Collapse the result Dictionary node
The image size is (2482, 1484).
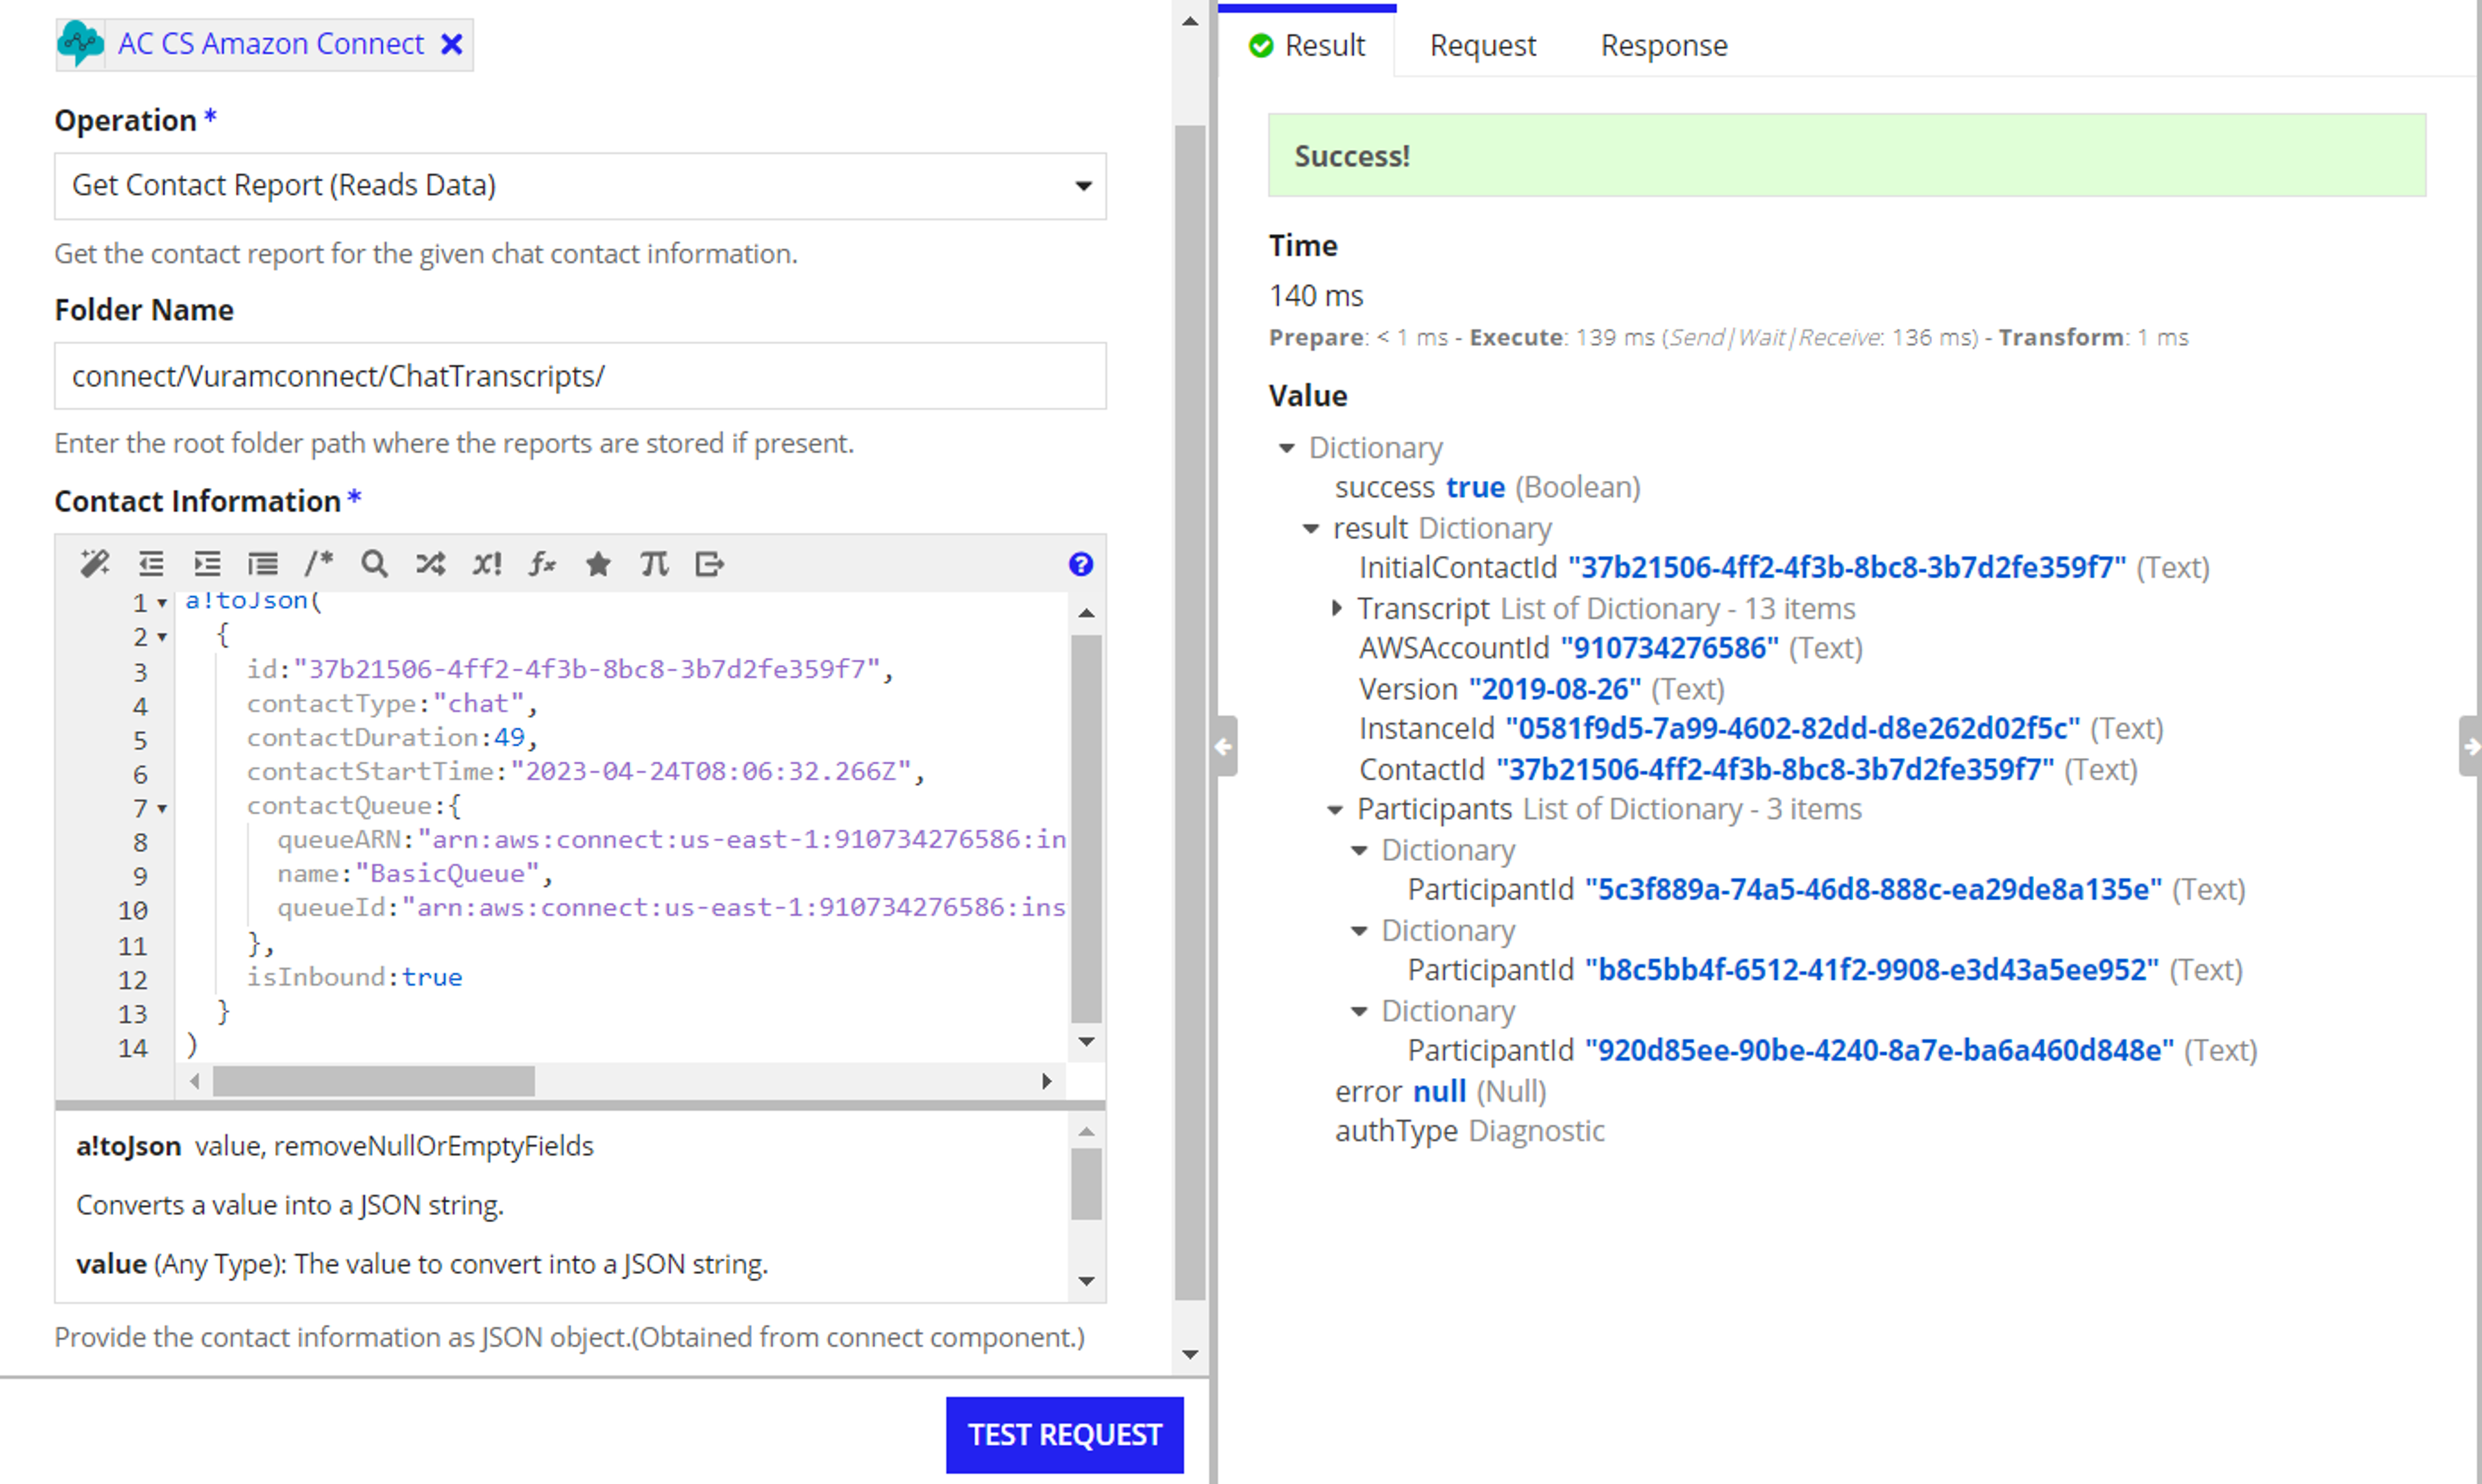pyautogui.click(x=1311, y=528)
